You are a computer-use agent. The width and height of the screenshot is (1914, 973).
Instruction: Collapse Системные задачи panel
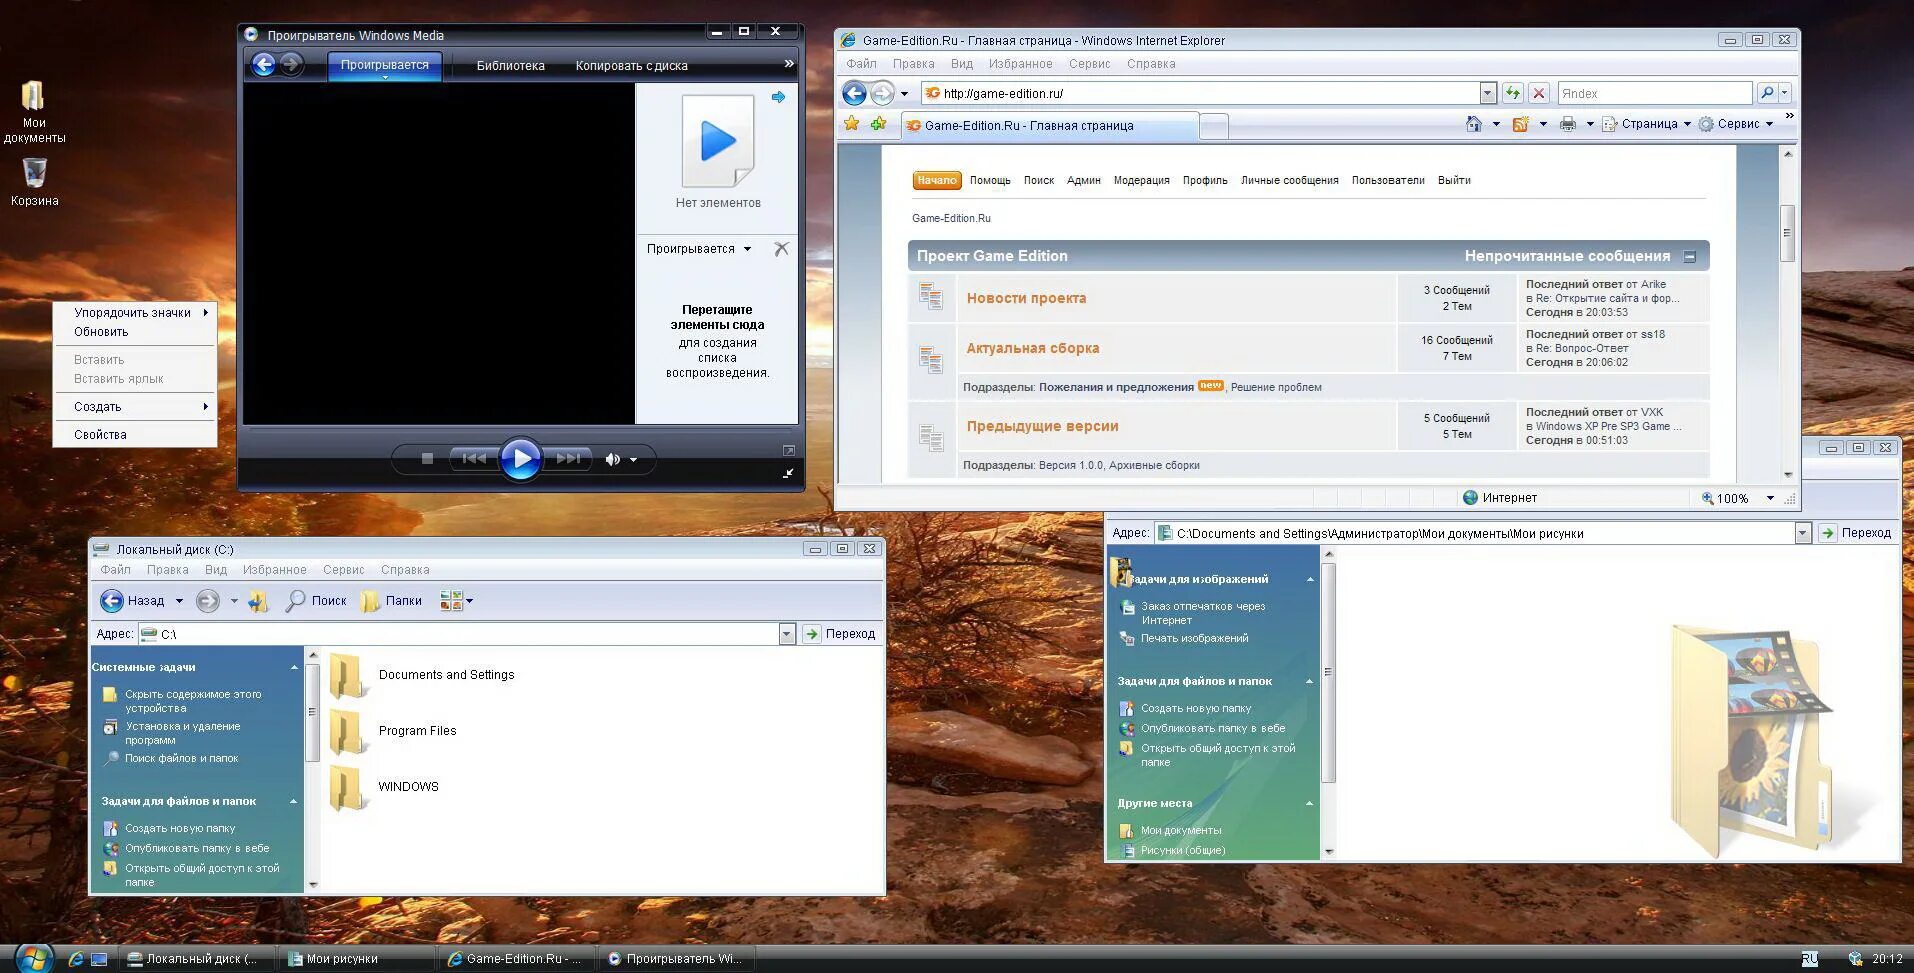(293, 667)
